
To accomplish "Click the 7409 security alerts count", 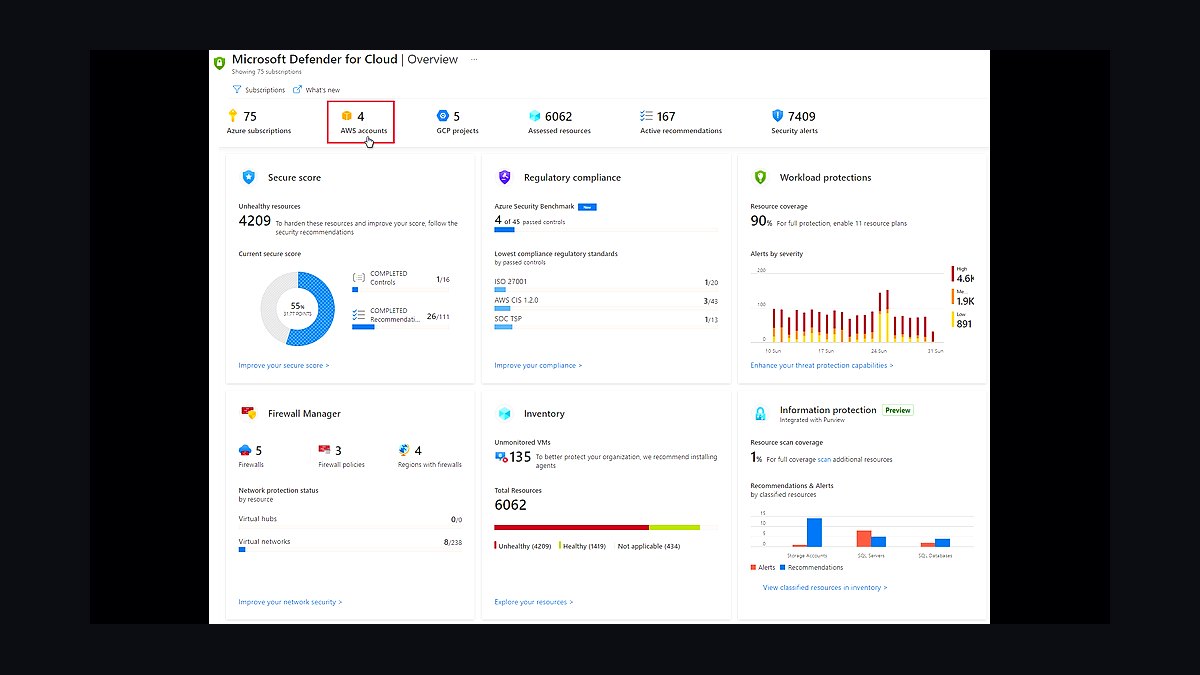I will [802, 116].
